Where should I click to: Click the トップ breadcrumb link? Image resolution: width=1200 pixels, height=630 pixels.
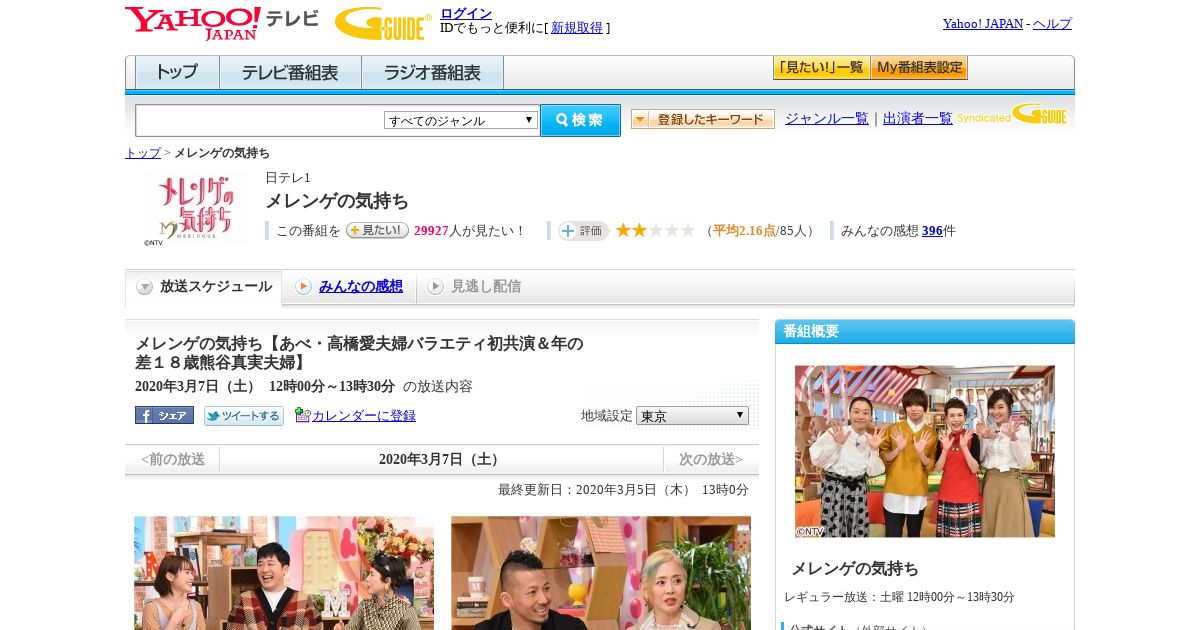143,153
